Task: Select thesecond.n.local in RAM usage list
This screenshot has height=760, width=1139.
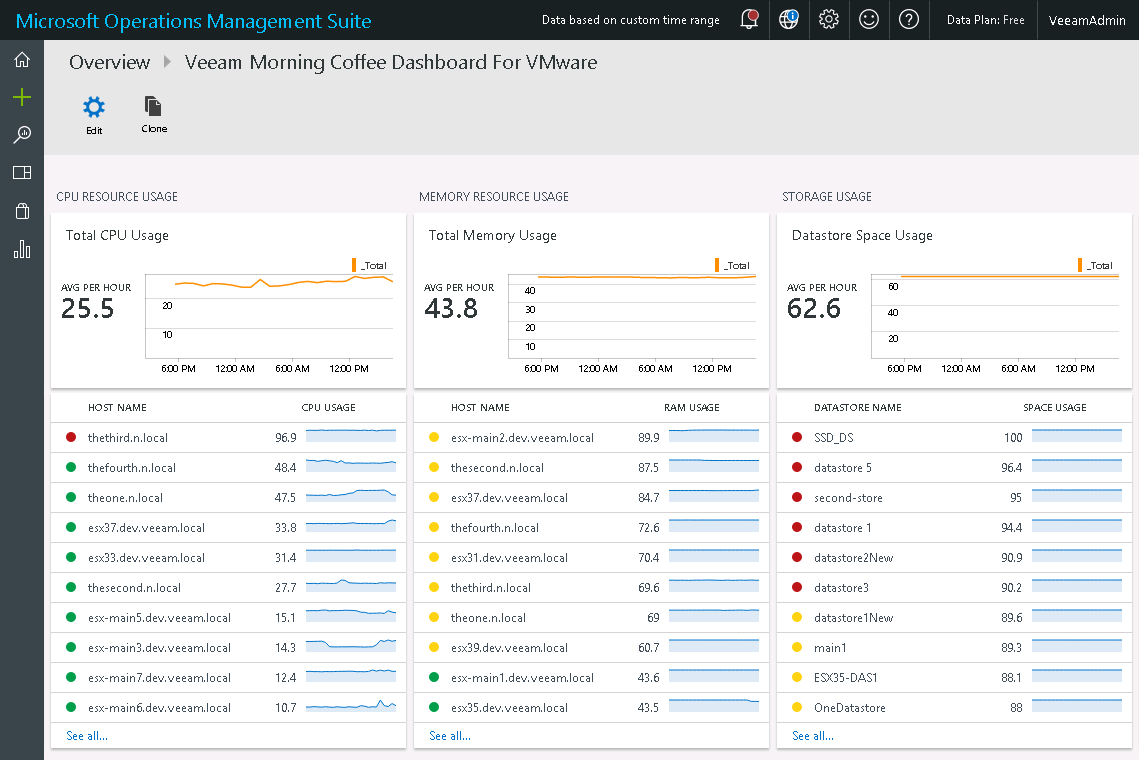Action: [x=591, y=467]
